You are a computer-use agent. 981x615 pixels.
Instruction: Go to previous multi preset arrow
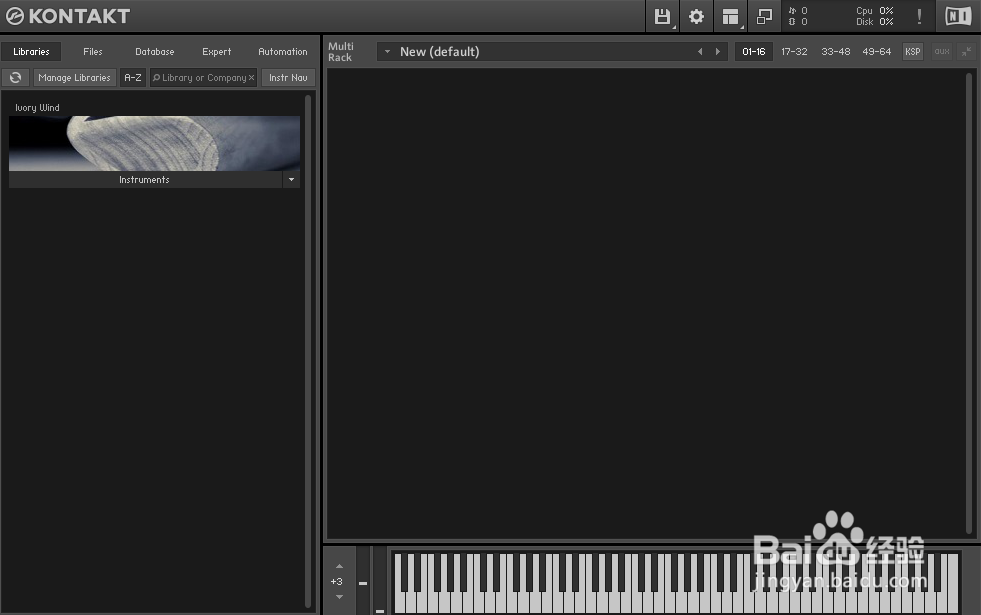pyautogui.click(x=700, y=51)
